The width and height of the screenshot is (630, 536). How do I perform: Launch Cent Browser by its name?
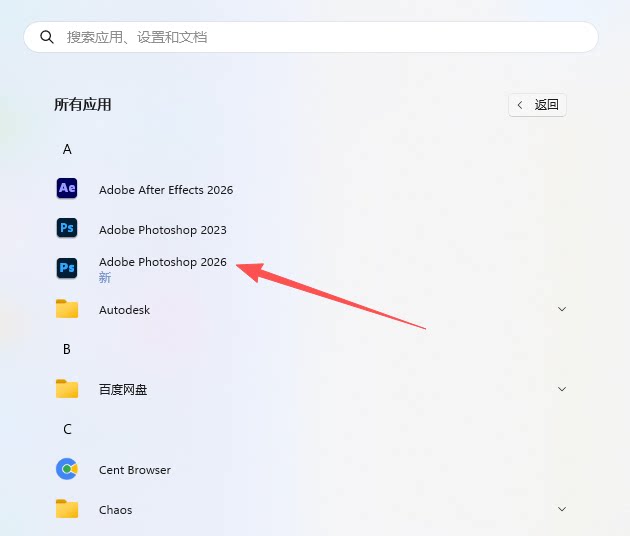coord(135,470)
